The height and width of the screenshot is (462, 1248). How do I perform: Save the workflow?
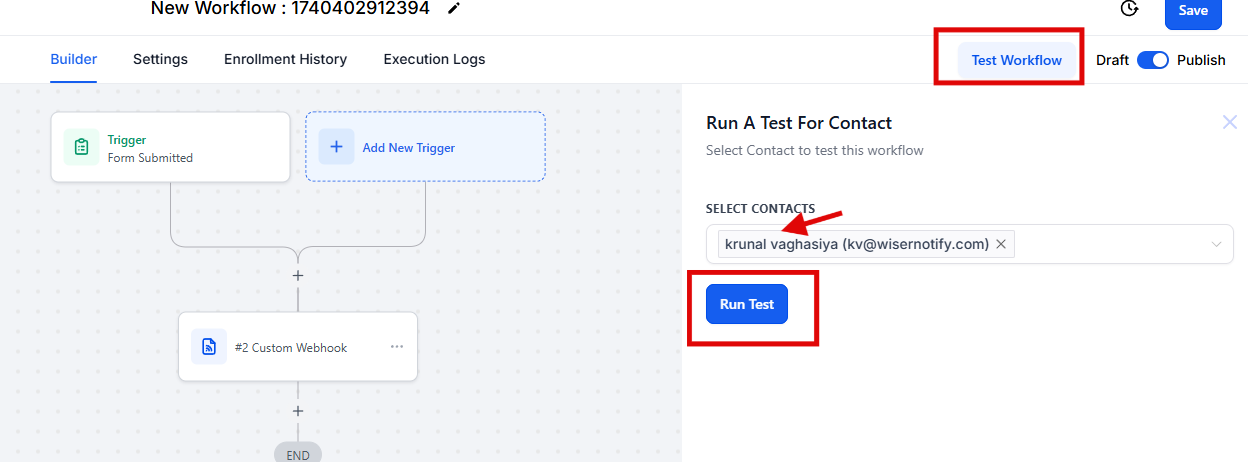coord(1193,11)
